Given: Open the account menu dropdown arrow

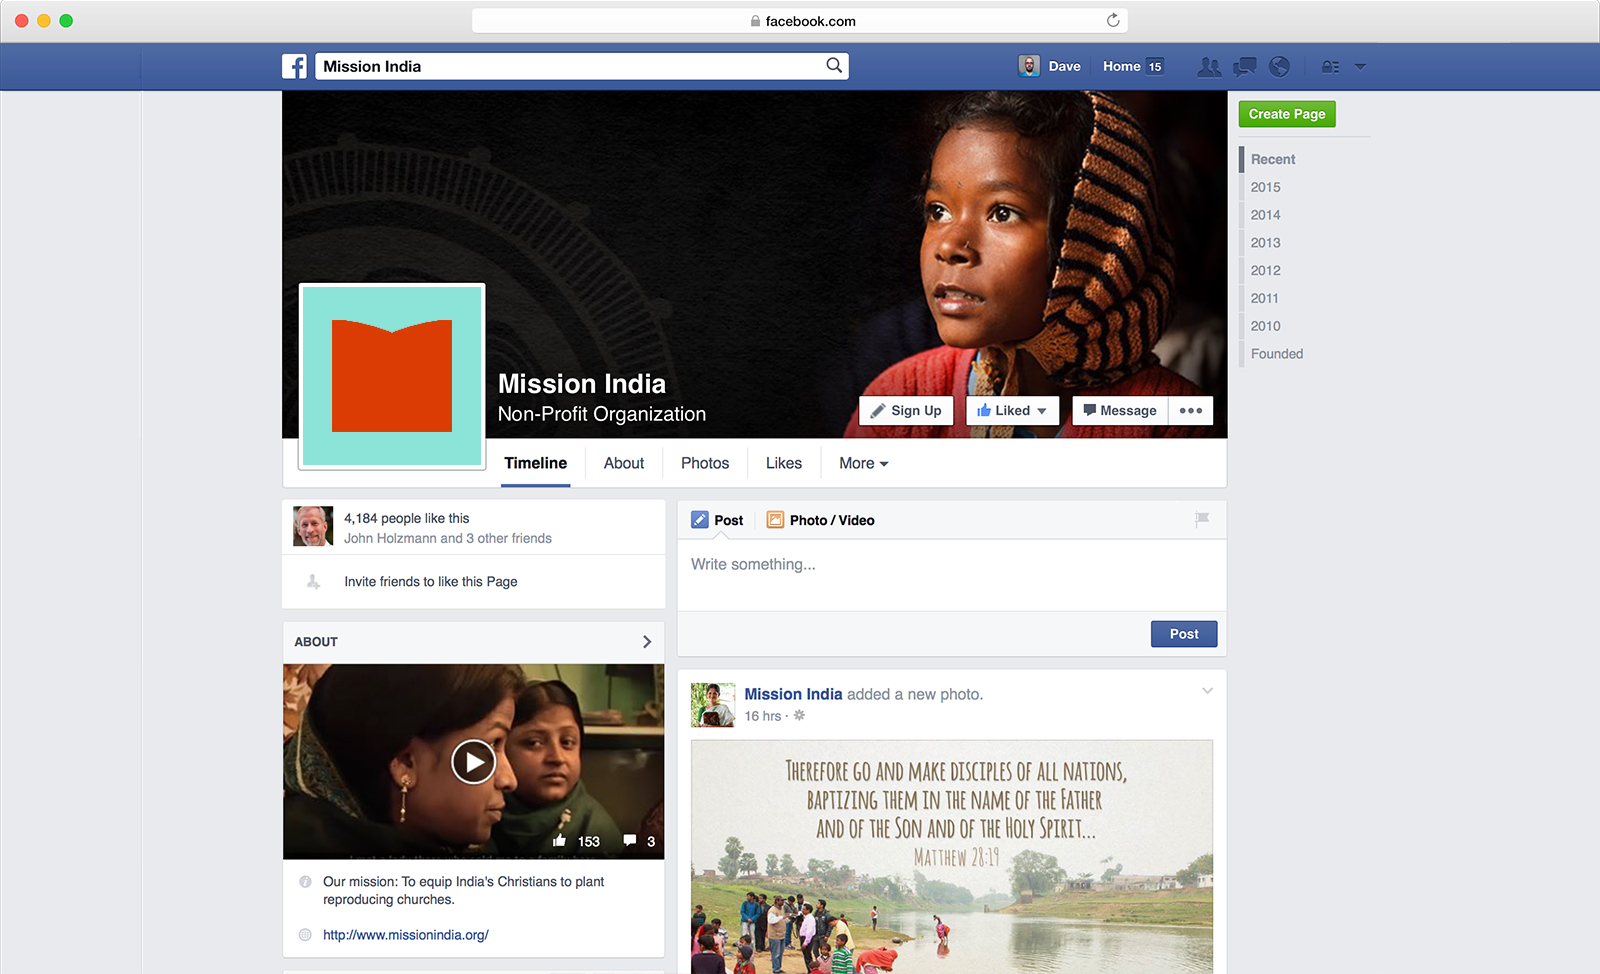Looking at the screenshot, I should click(1360, 67).
